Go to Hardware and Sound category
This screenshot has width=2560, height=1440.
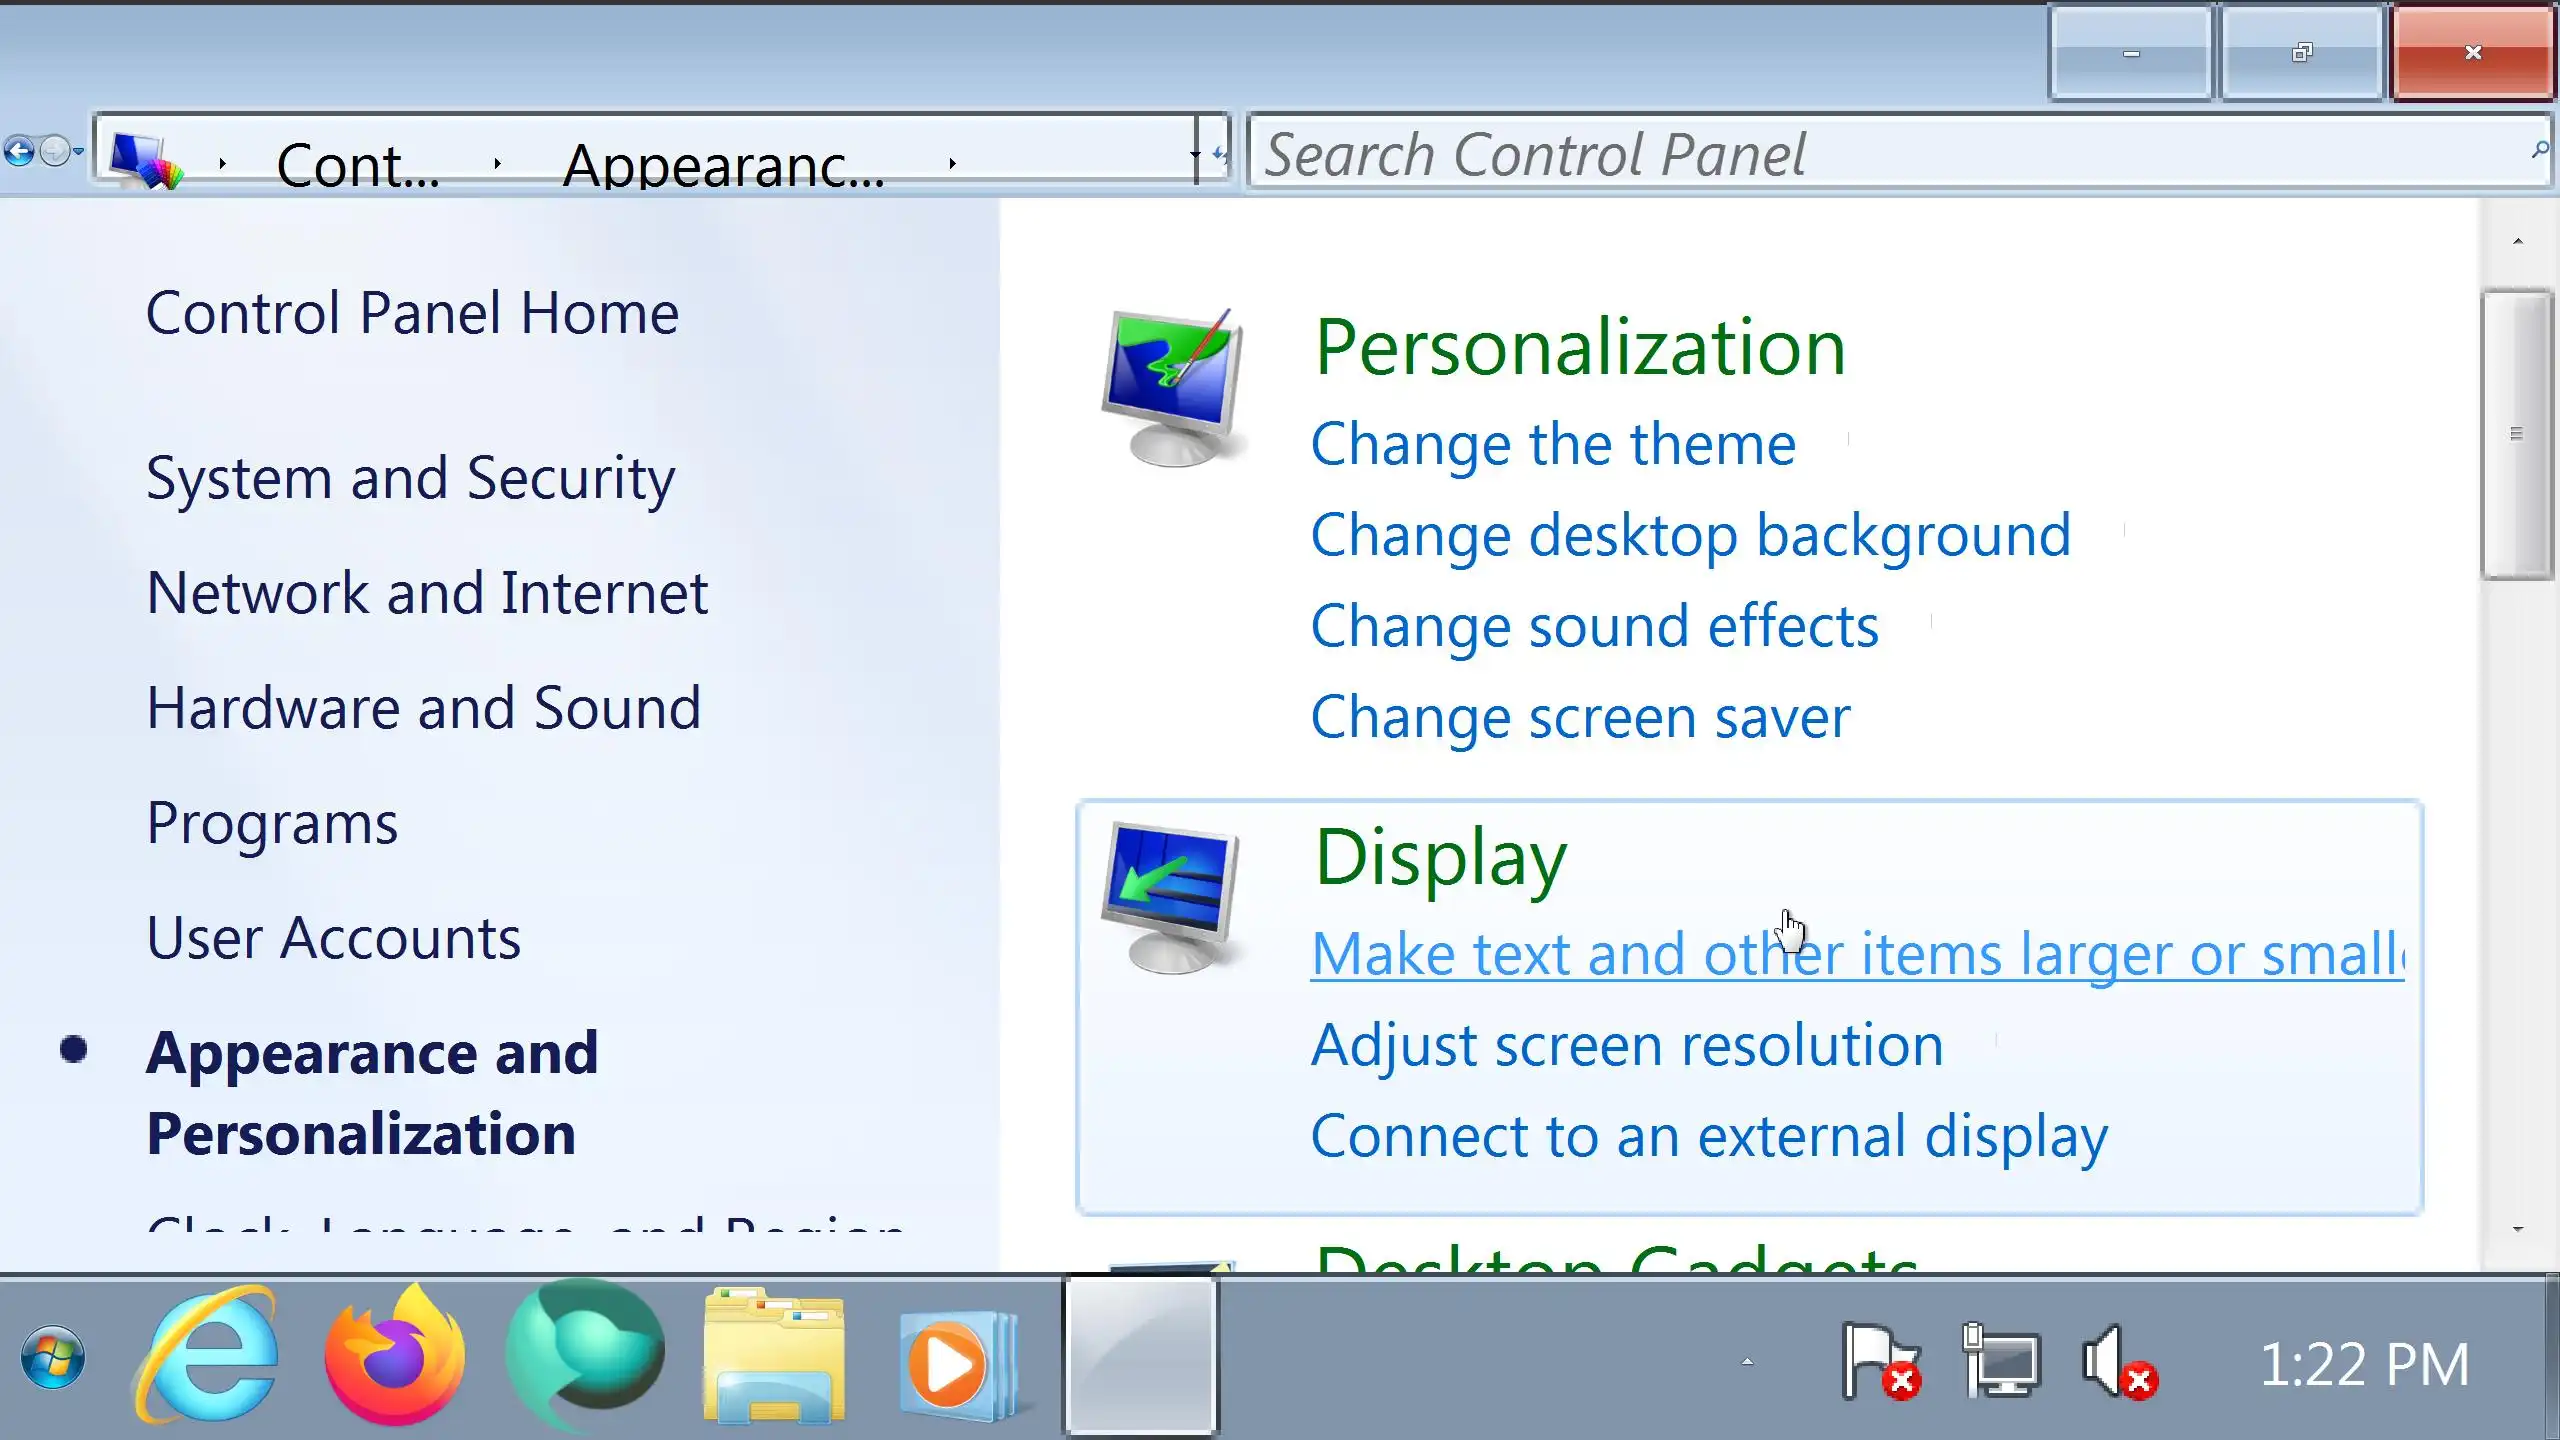(x=423, y=708)
